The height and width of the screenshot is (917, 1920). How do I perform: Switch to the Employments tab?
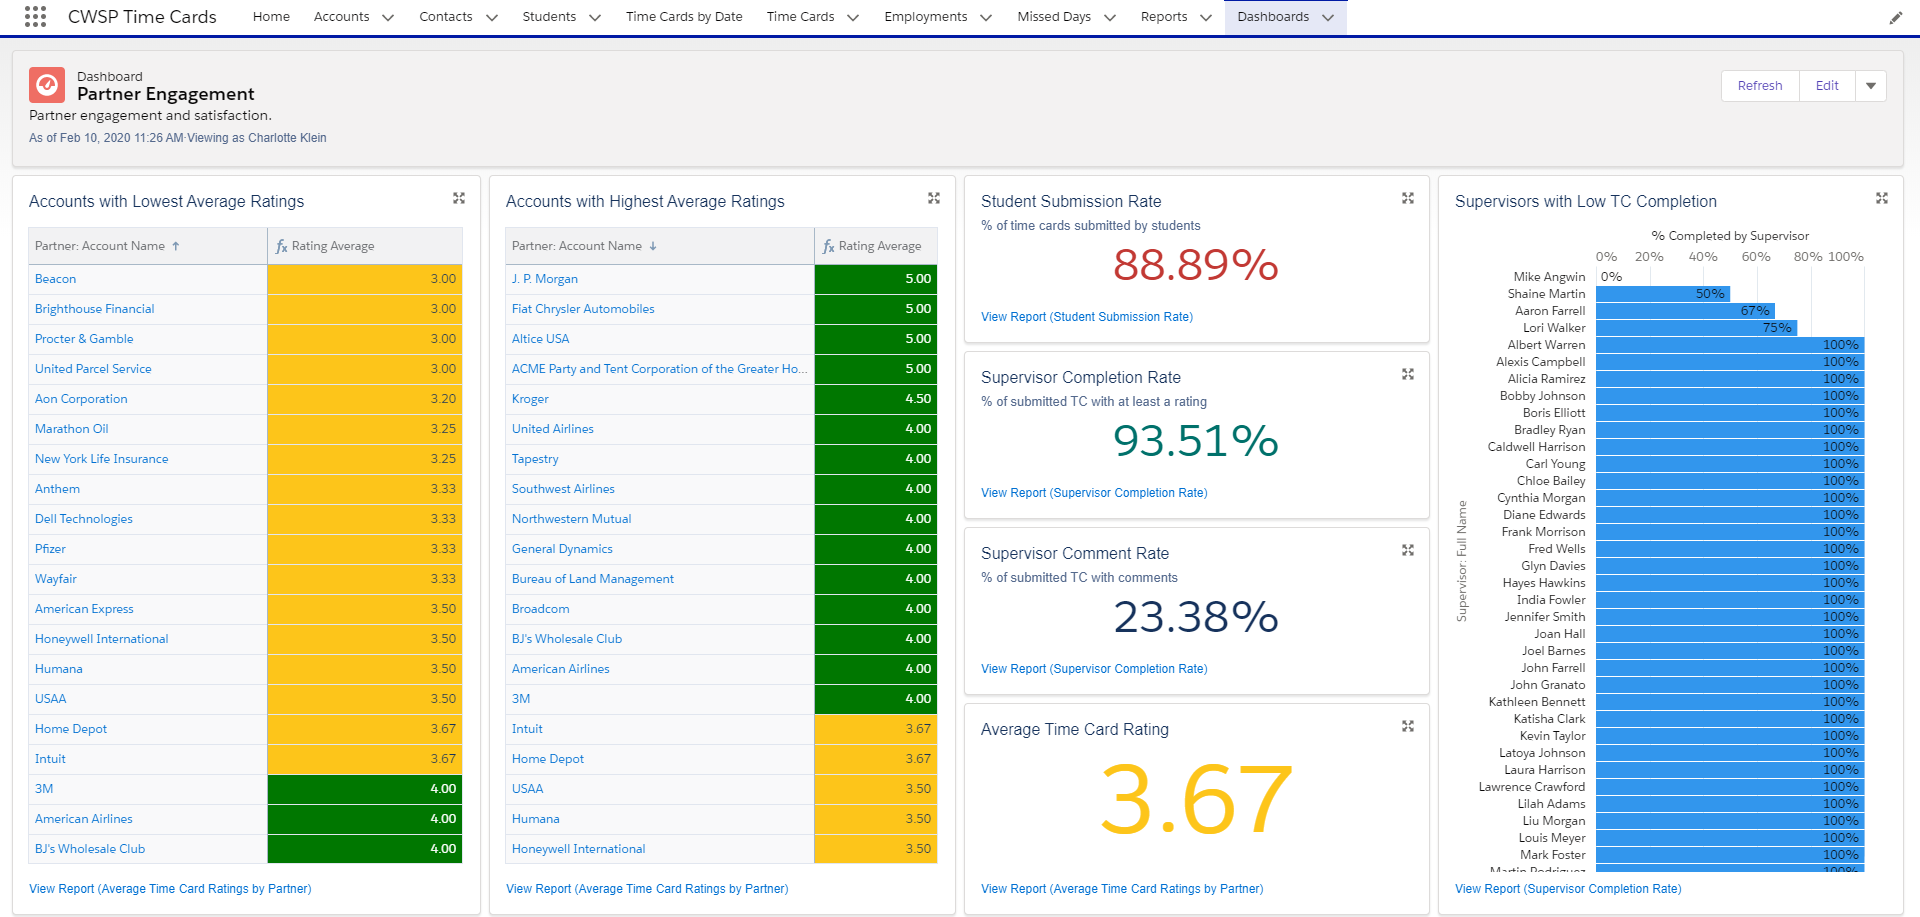[x=926, y=17]
